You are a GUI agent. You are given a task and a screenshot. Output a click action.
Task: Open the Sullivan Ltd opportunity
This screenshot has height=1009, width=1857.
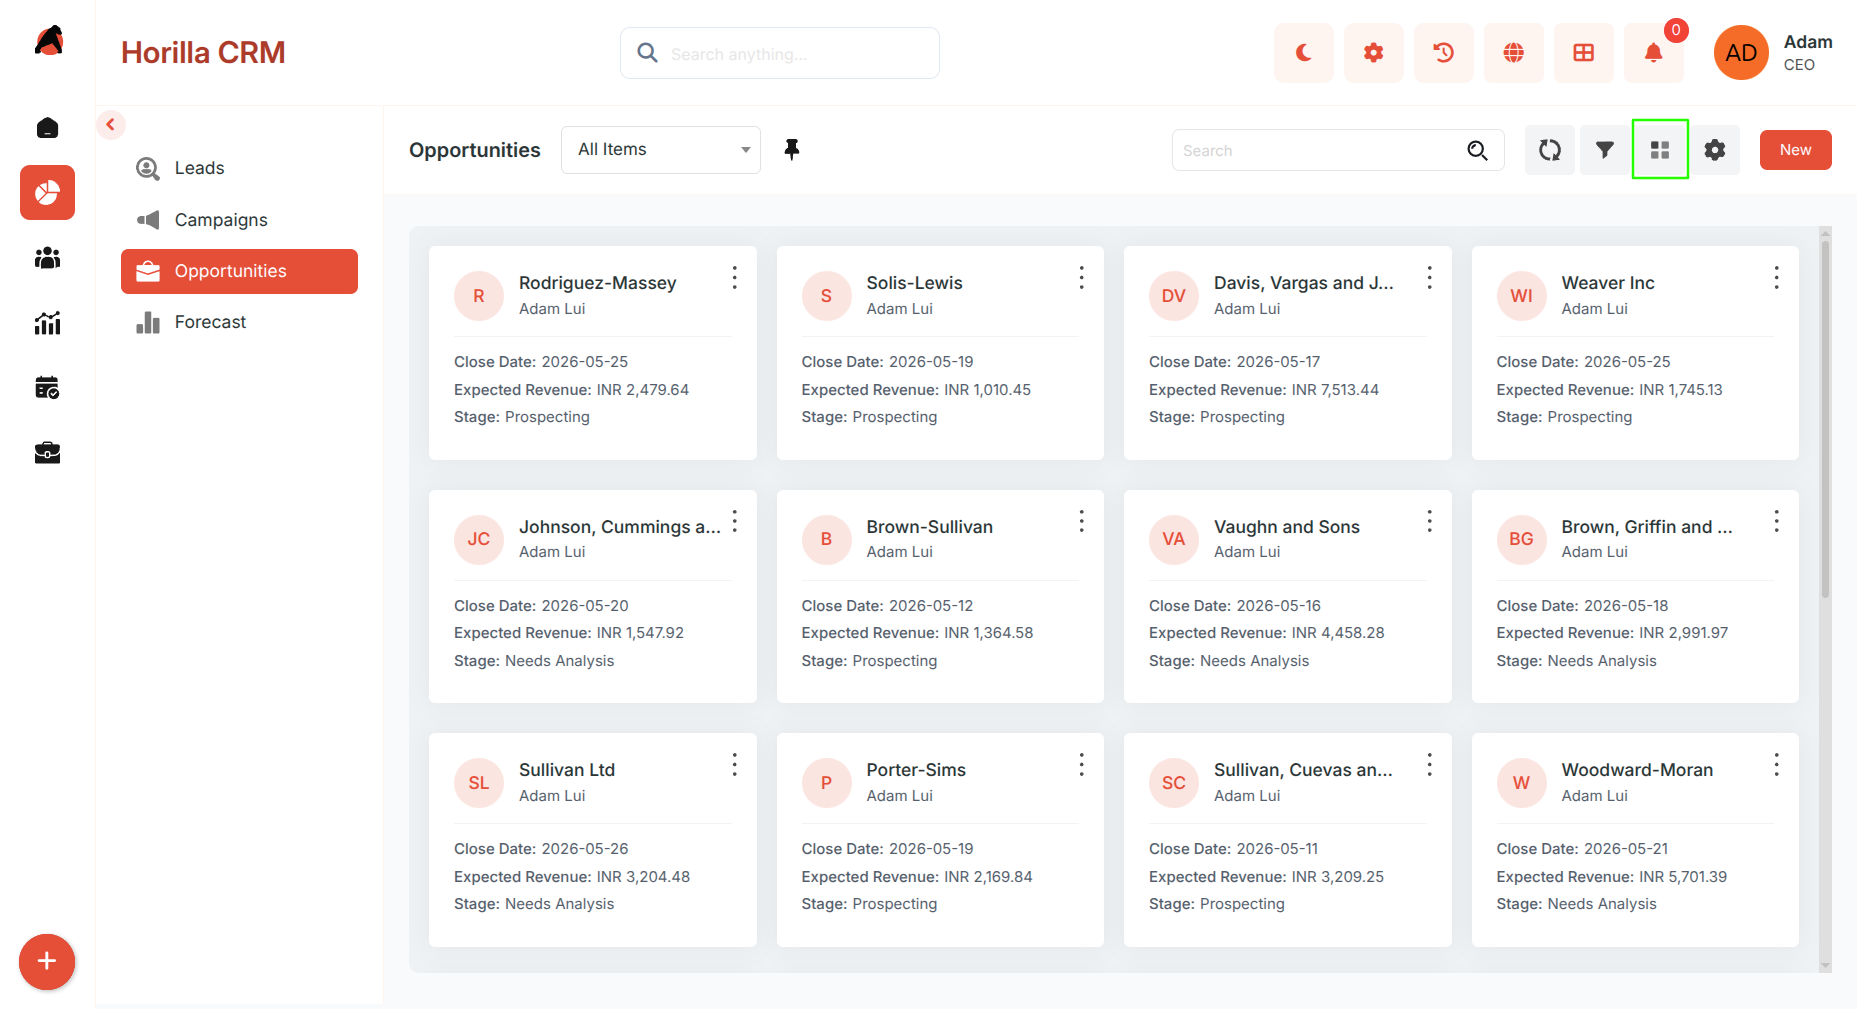point(567,770)
